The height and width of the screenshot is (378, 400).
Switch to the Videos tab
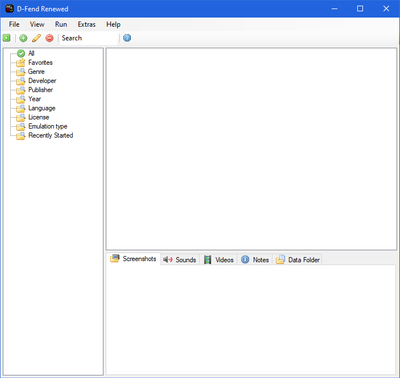[x=218, y=260]
